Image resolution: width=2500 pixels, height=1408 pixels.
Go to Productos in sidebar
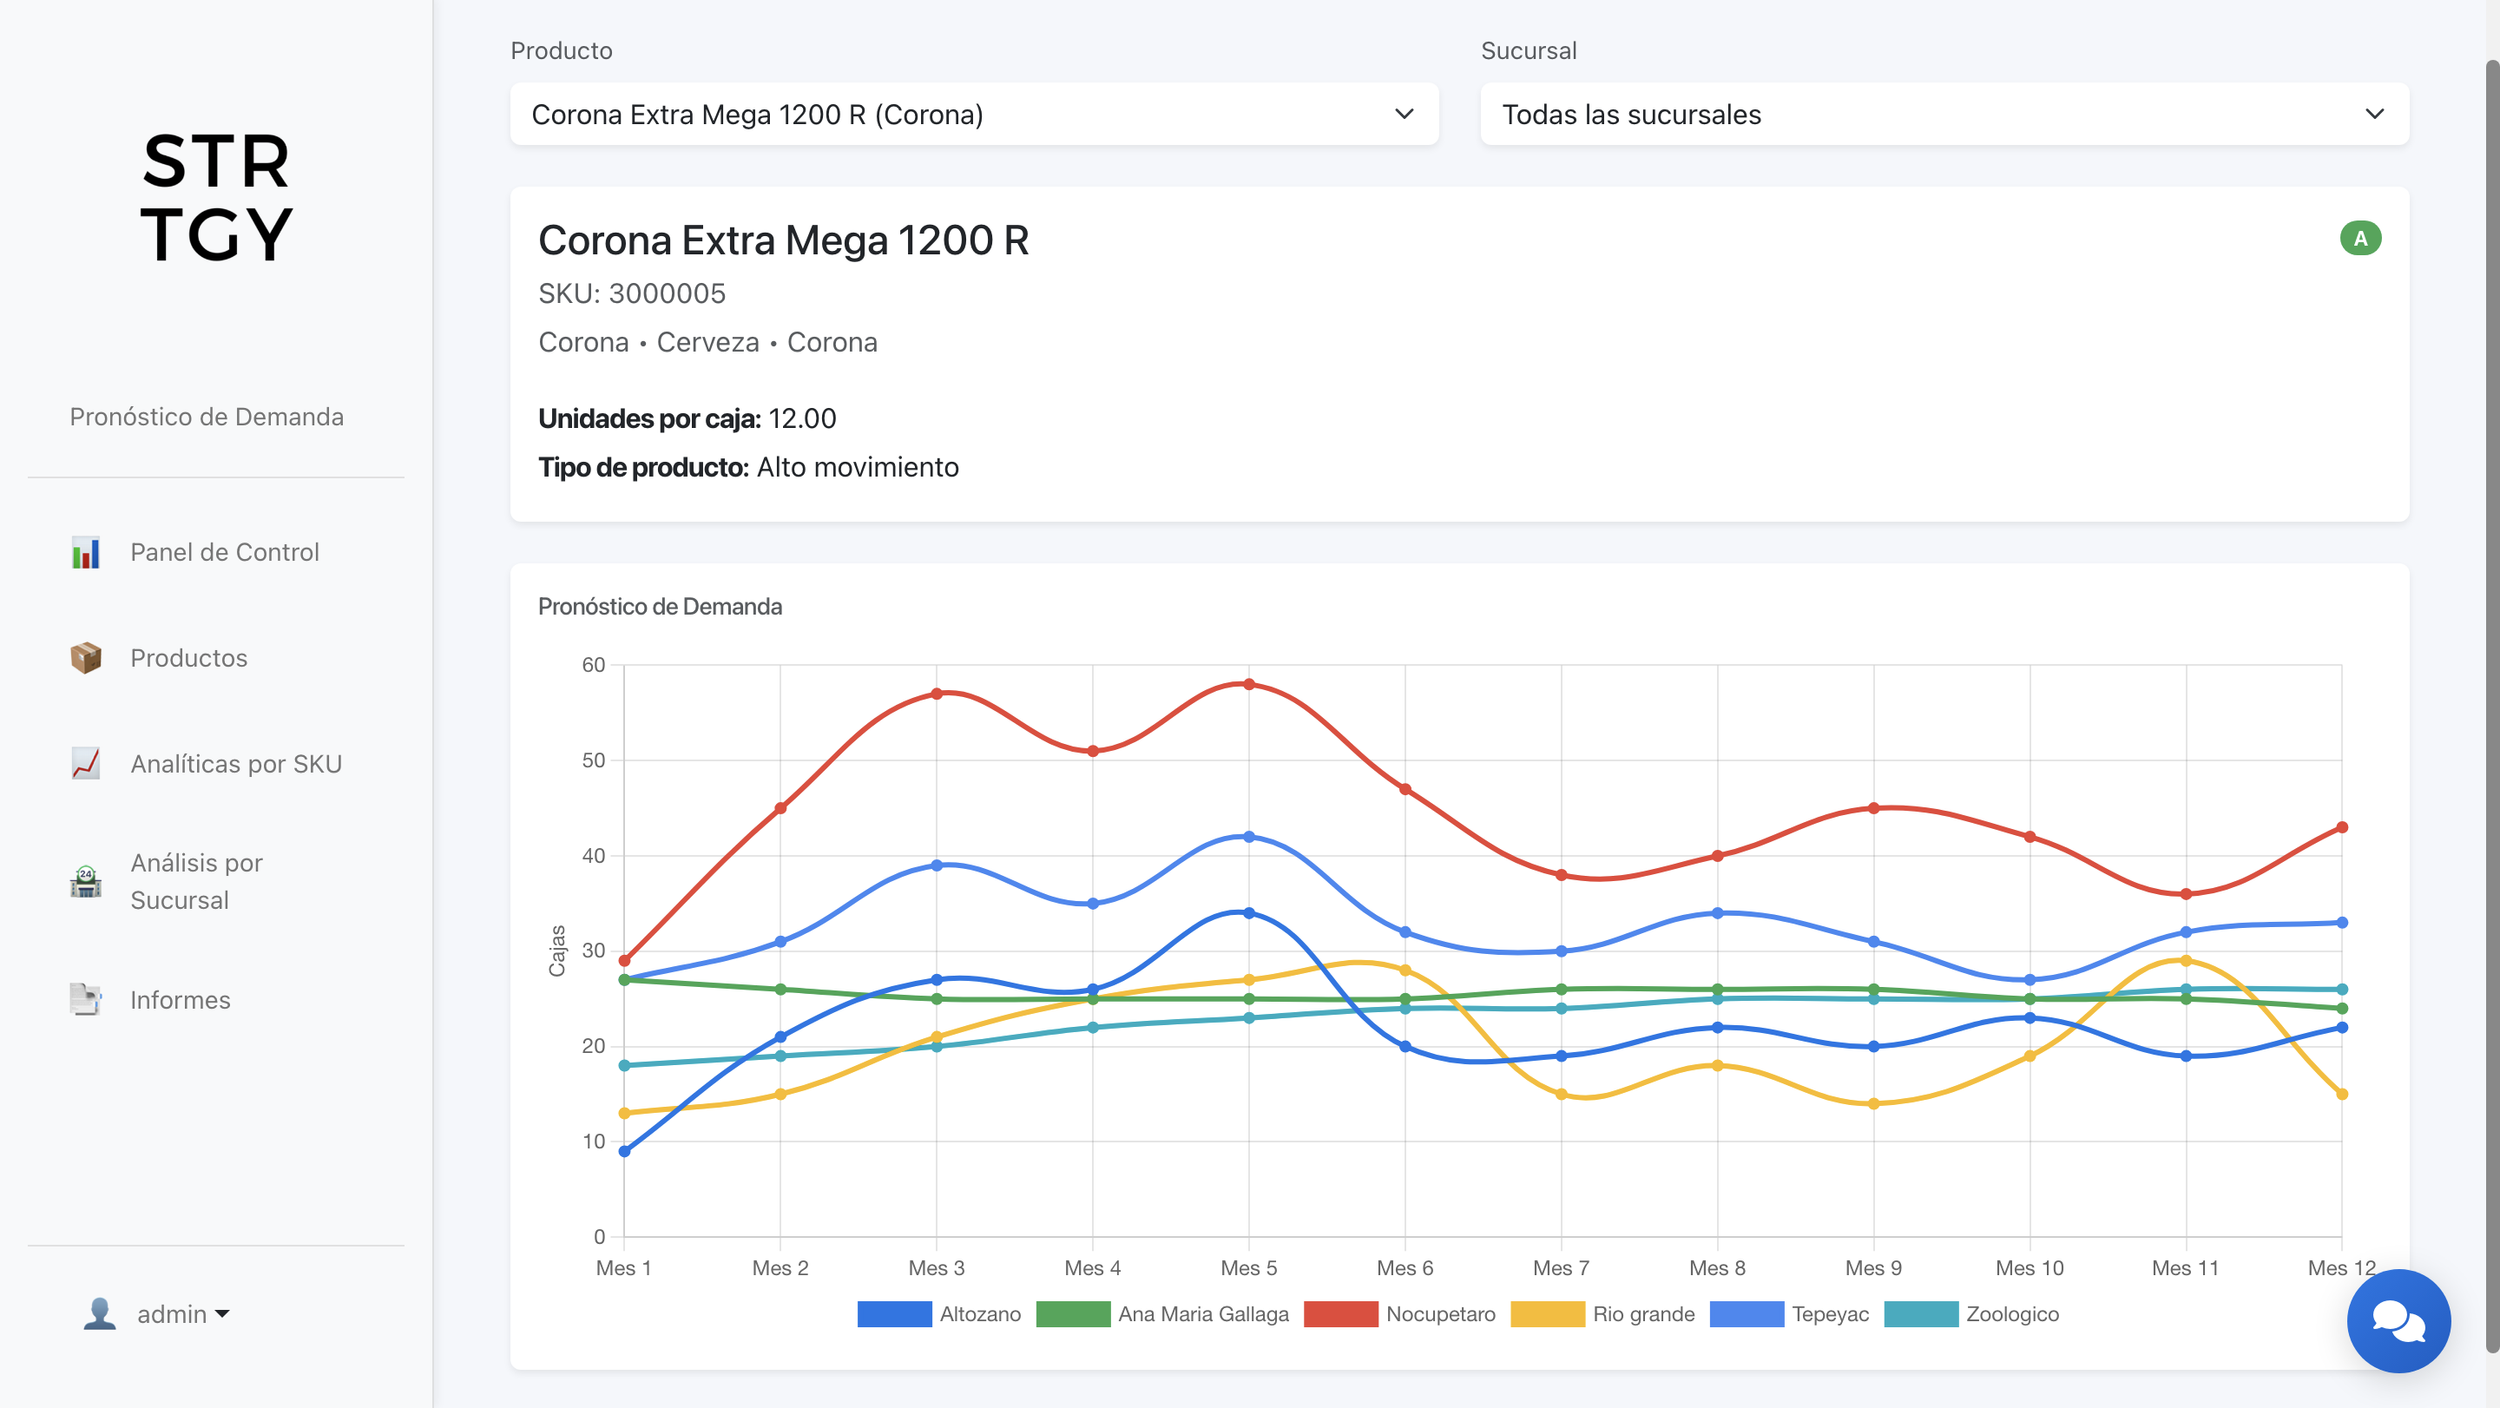click(x=189, y=658)
